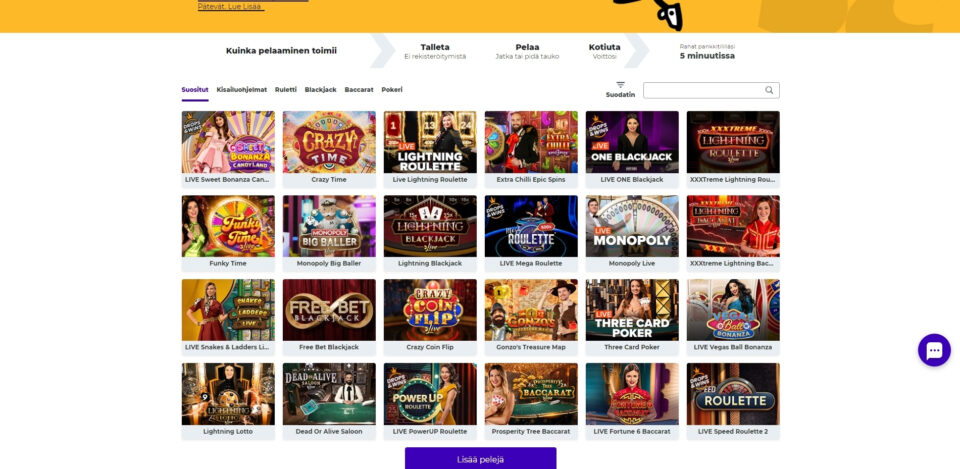This screenshot has width=960, height=469.
Task: Open the live chat bubble
Action: (x=934, y=350)
